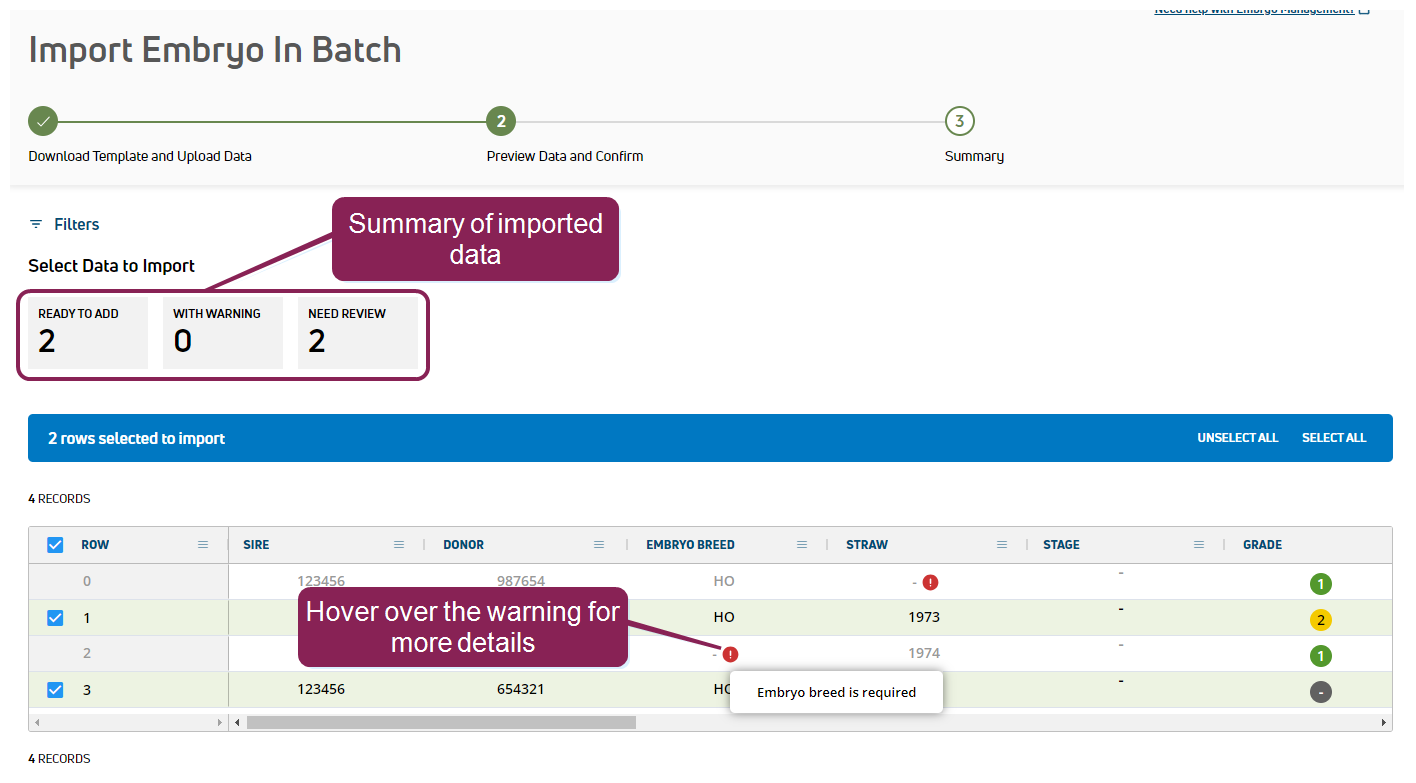Viewport: 1416px width, 783px height.
Task: Open the Embryo Breed column menu
Action: tap(801, 545)
